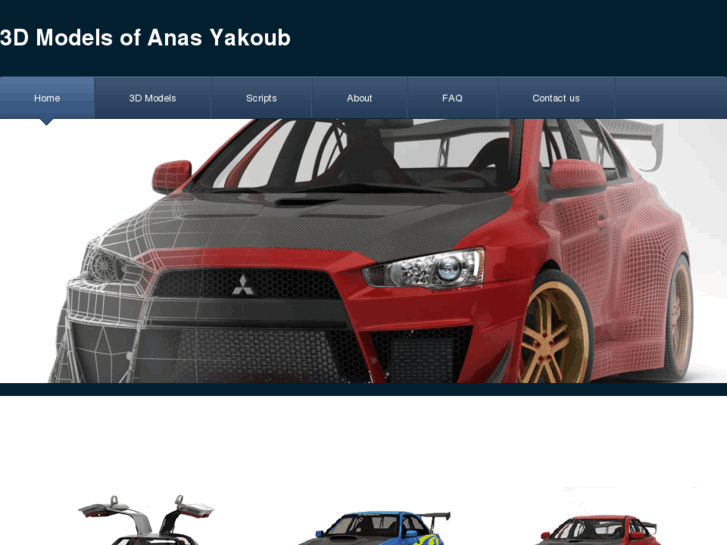The height and width of the screenshot is (545, 727).
Task: Click the Home navigation tab
Action: pyautogui.click(x=47, y=98)
